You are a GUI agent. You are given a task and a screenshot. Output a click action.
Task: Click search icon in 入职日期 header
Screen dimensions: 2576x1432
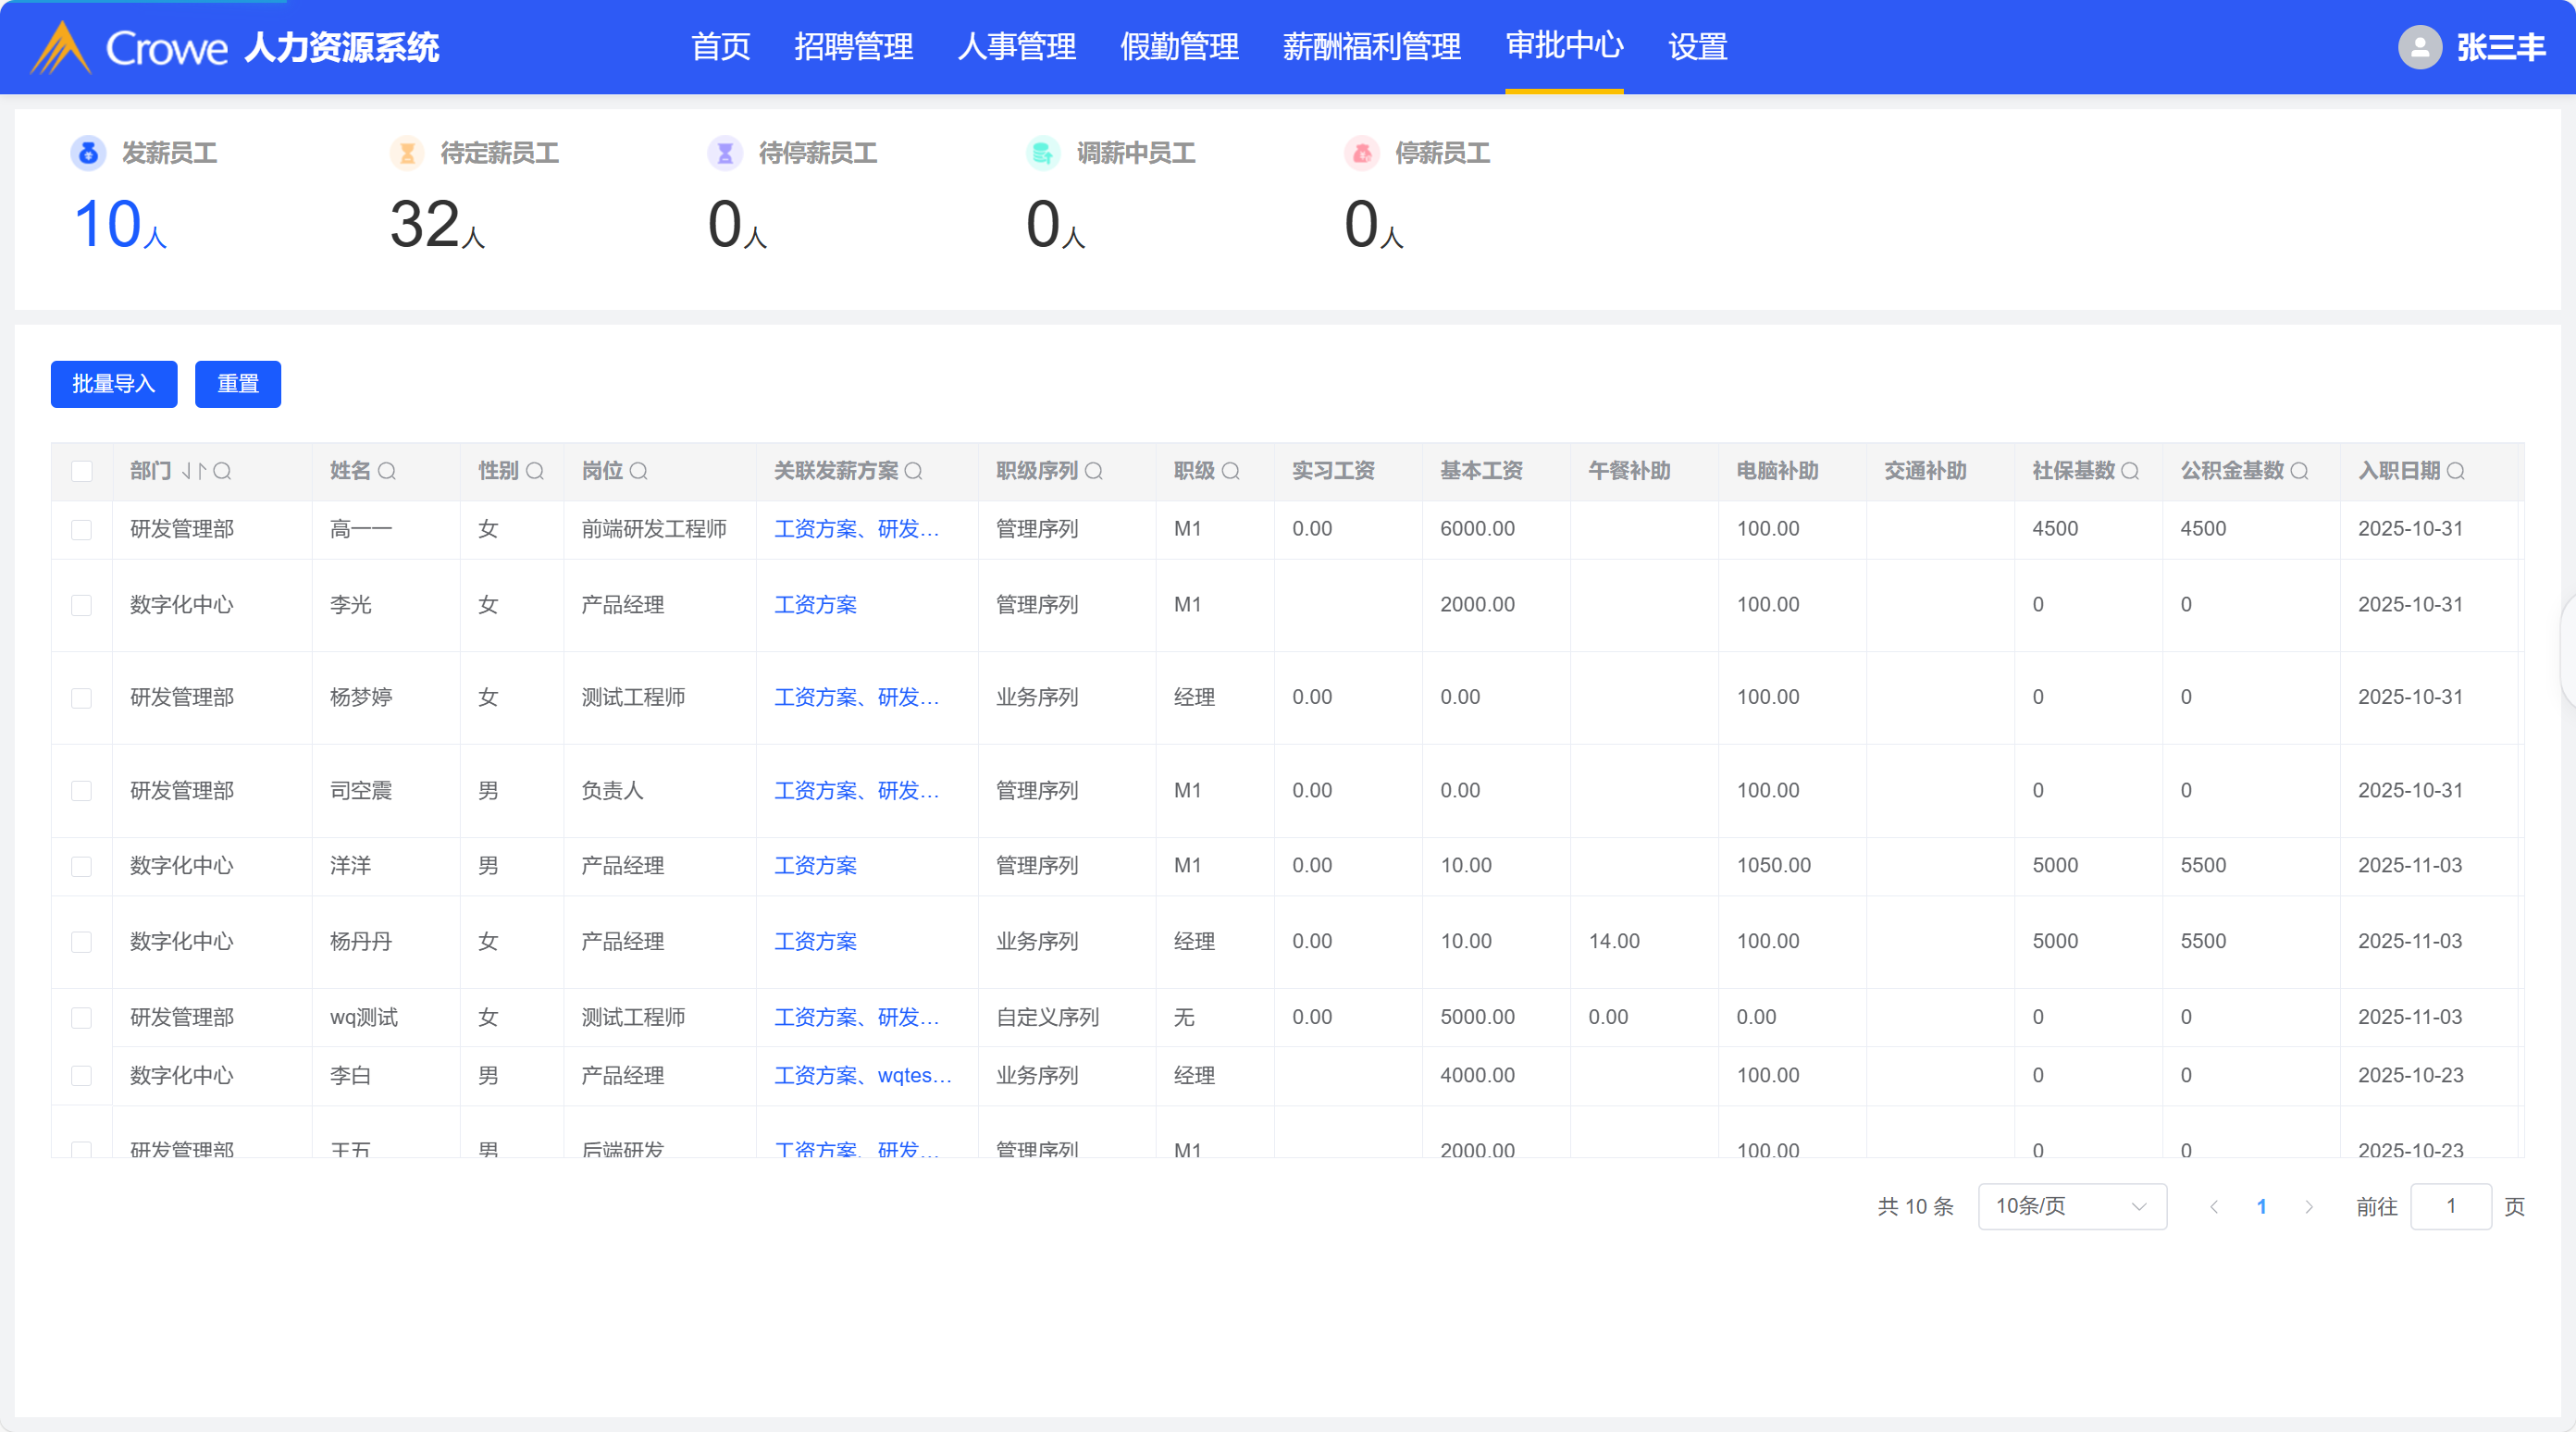(x=2456, y=471)
